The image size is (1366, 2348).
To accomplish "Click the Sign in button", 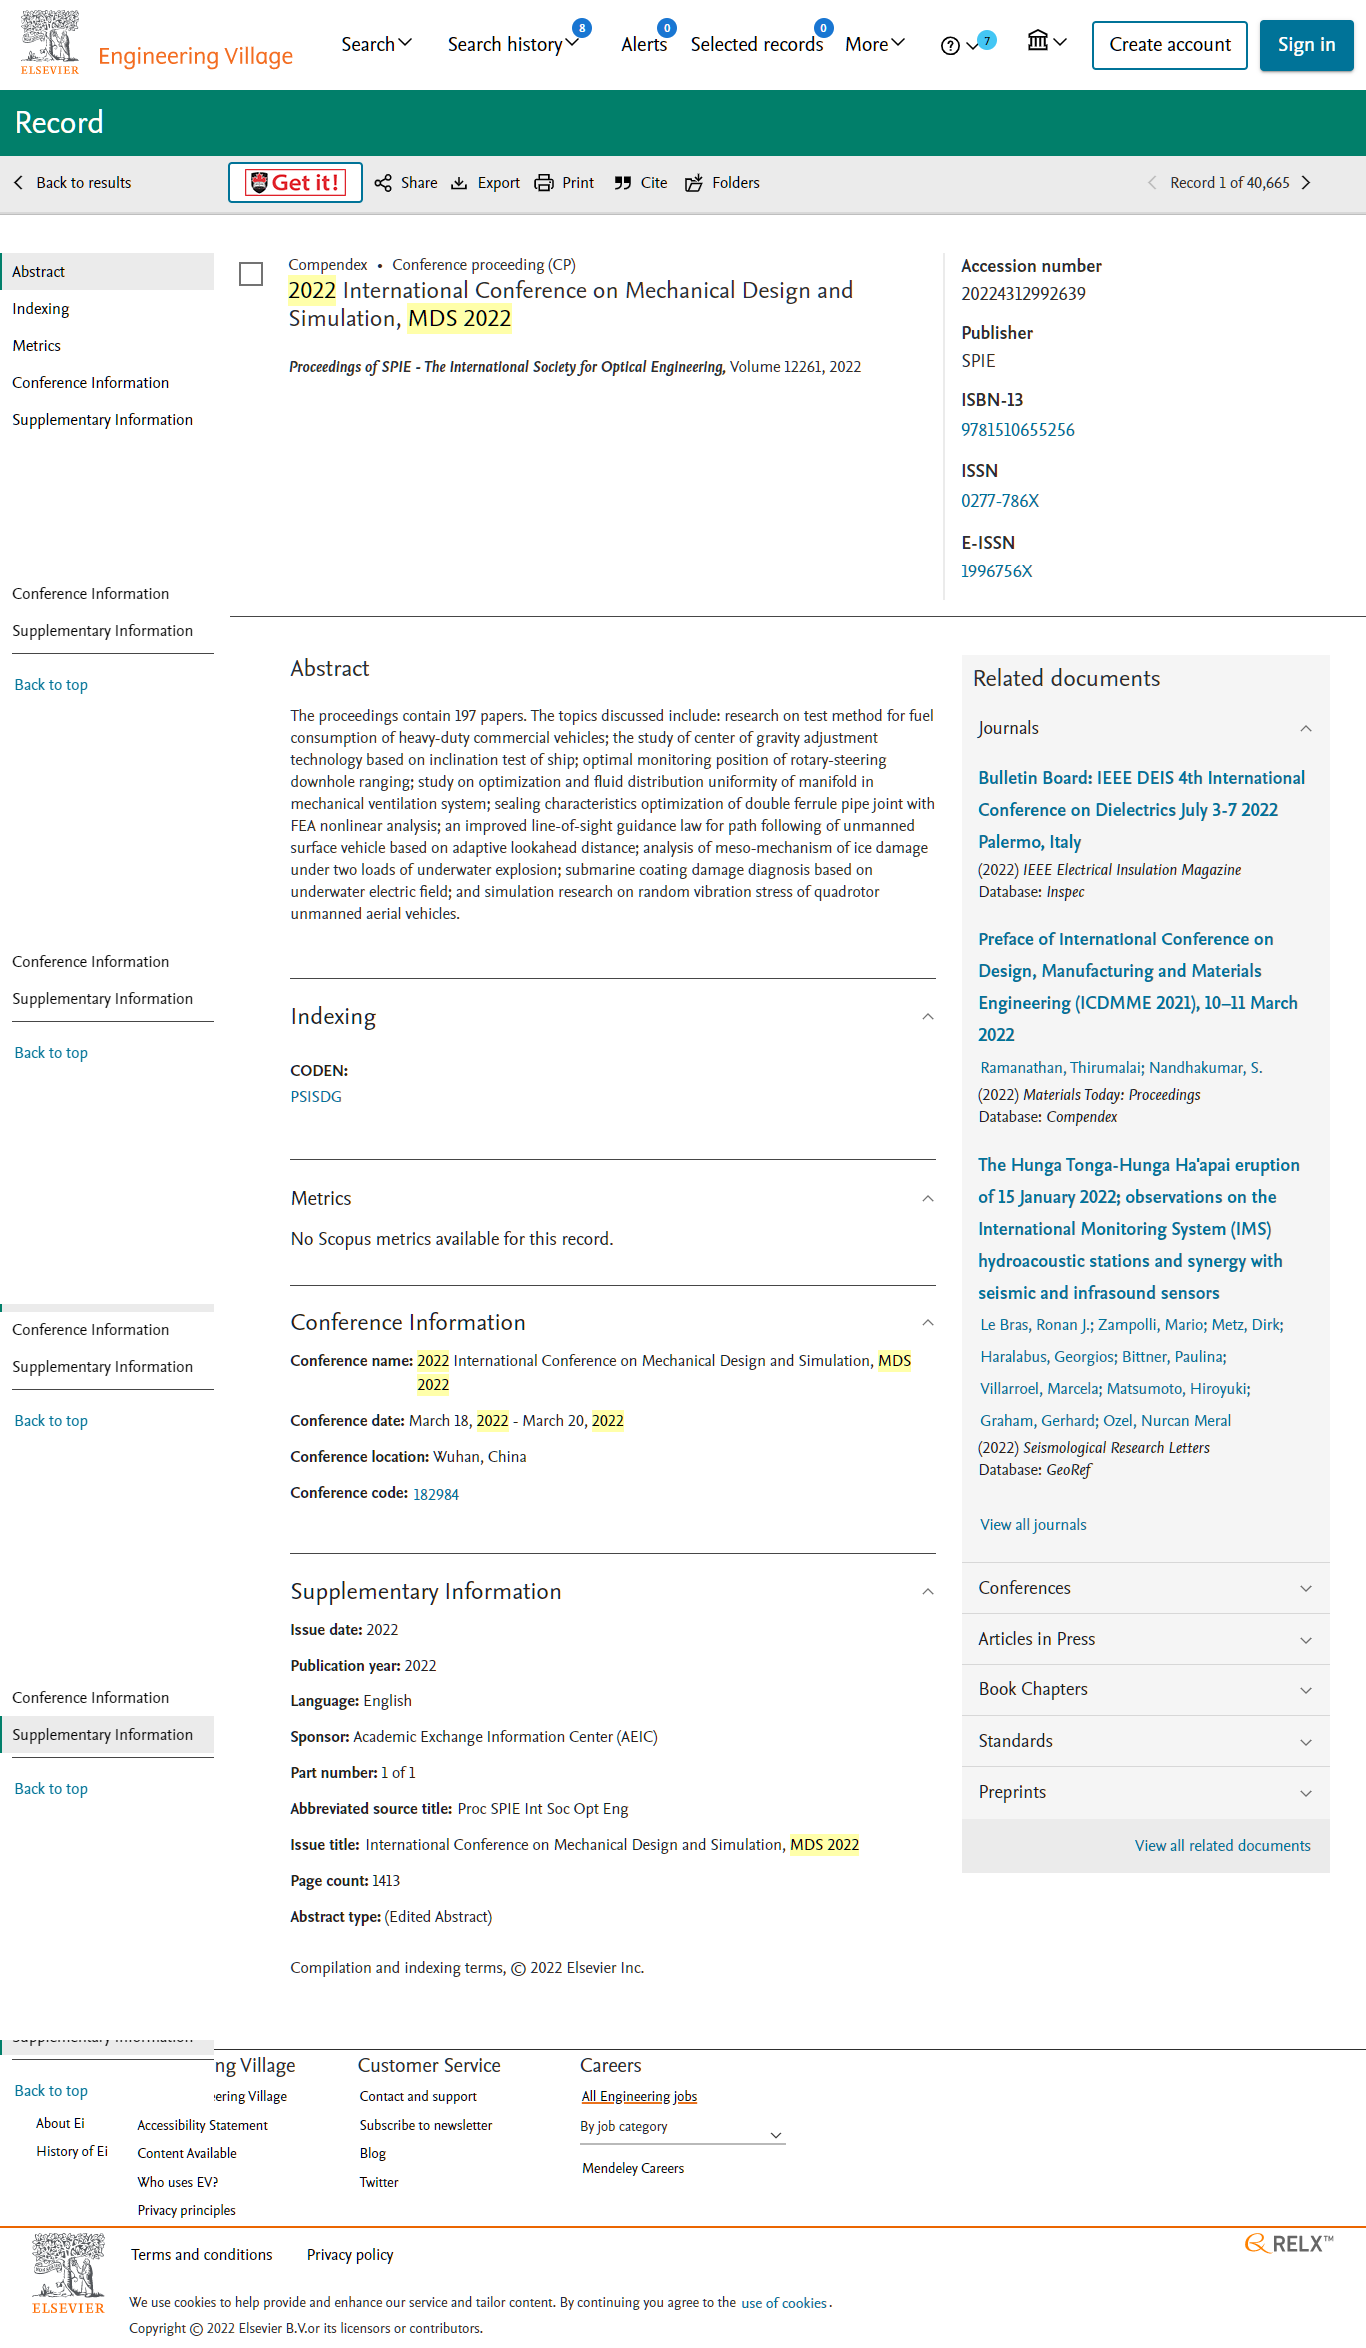I will coord(1306,45).
